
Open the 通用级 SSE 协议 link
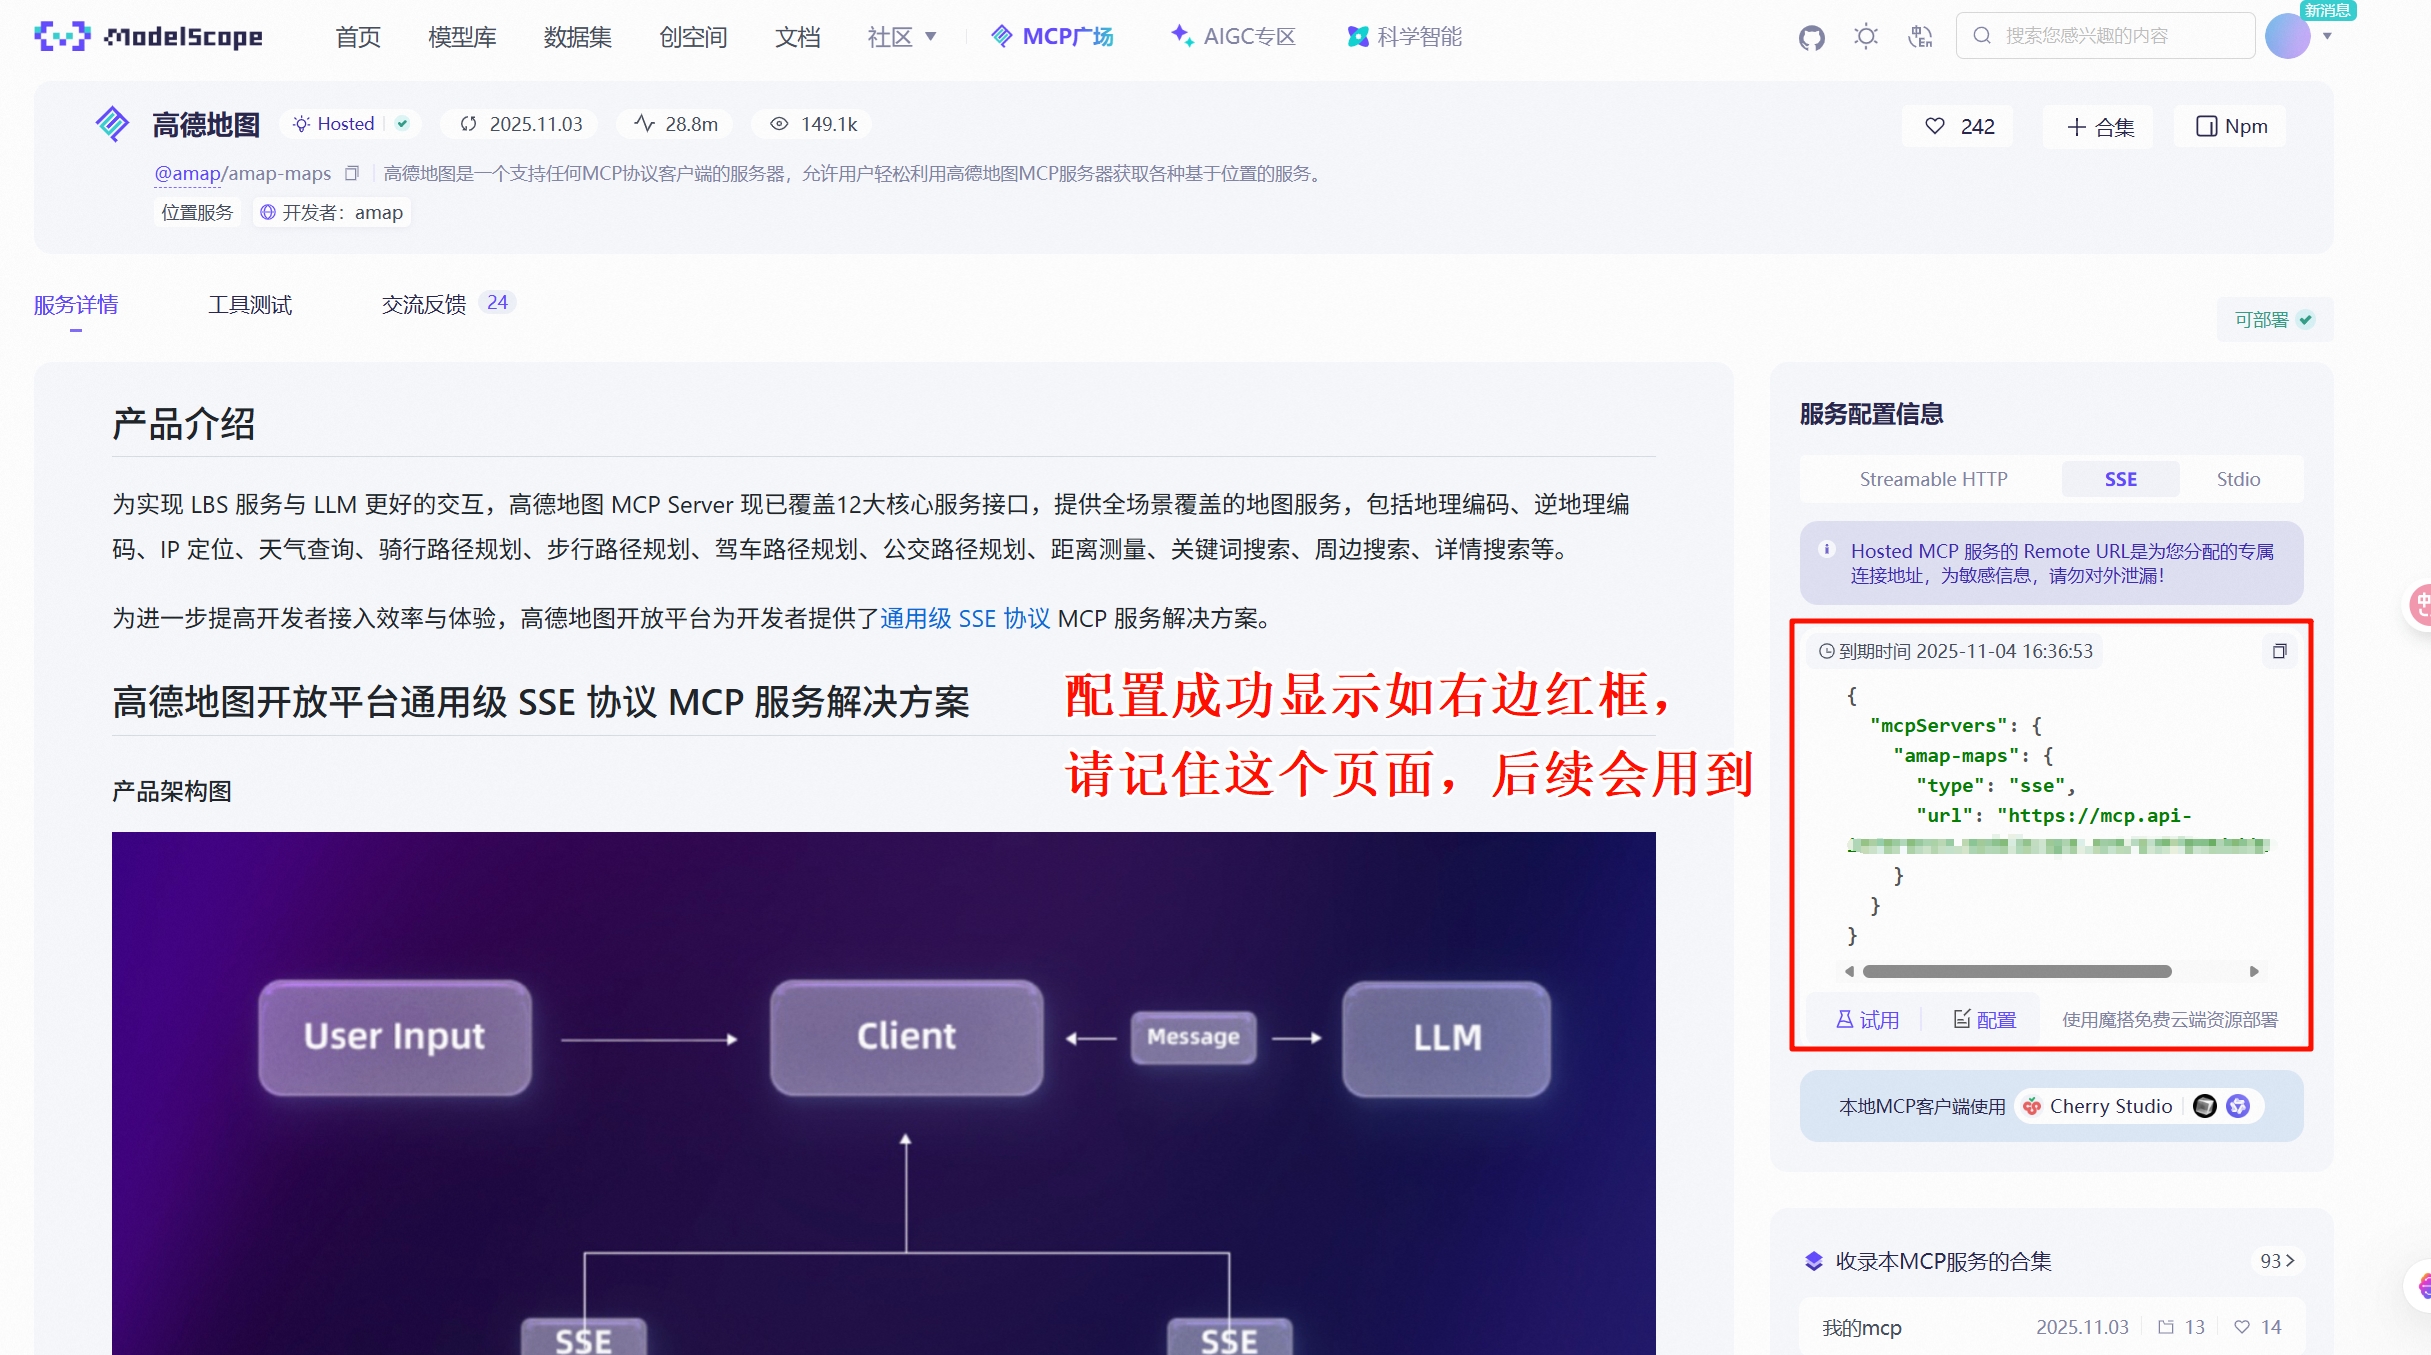964,618
